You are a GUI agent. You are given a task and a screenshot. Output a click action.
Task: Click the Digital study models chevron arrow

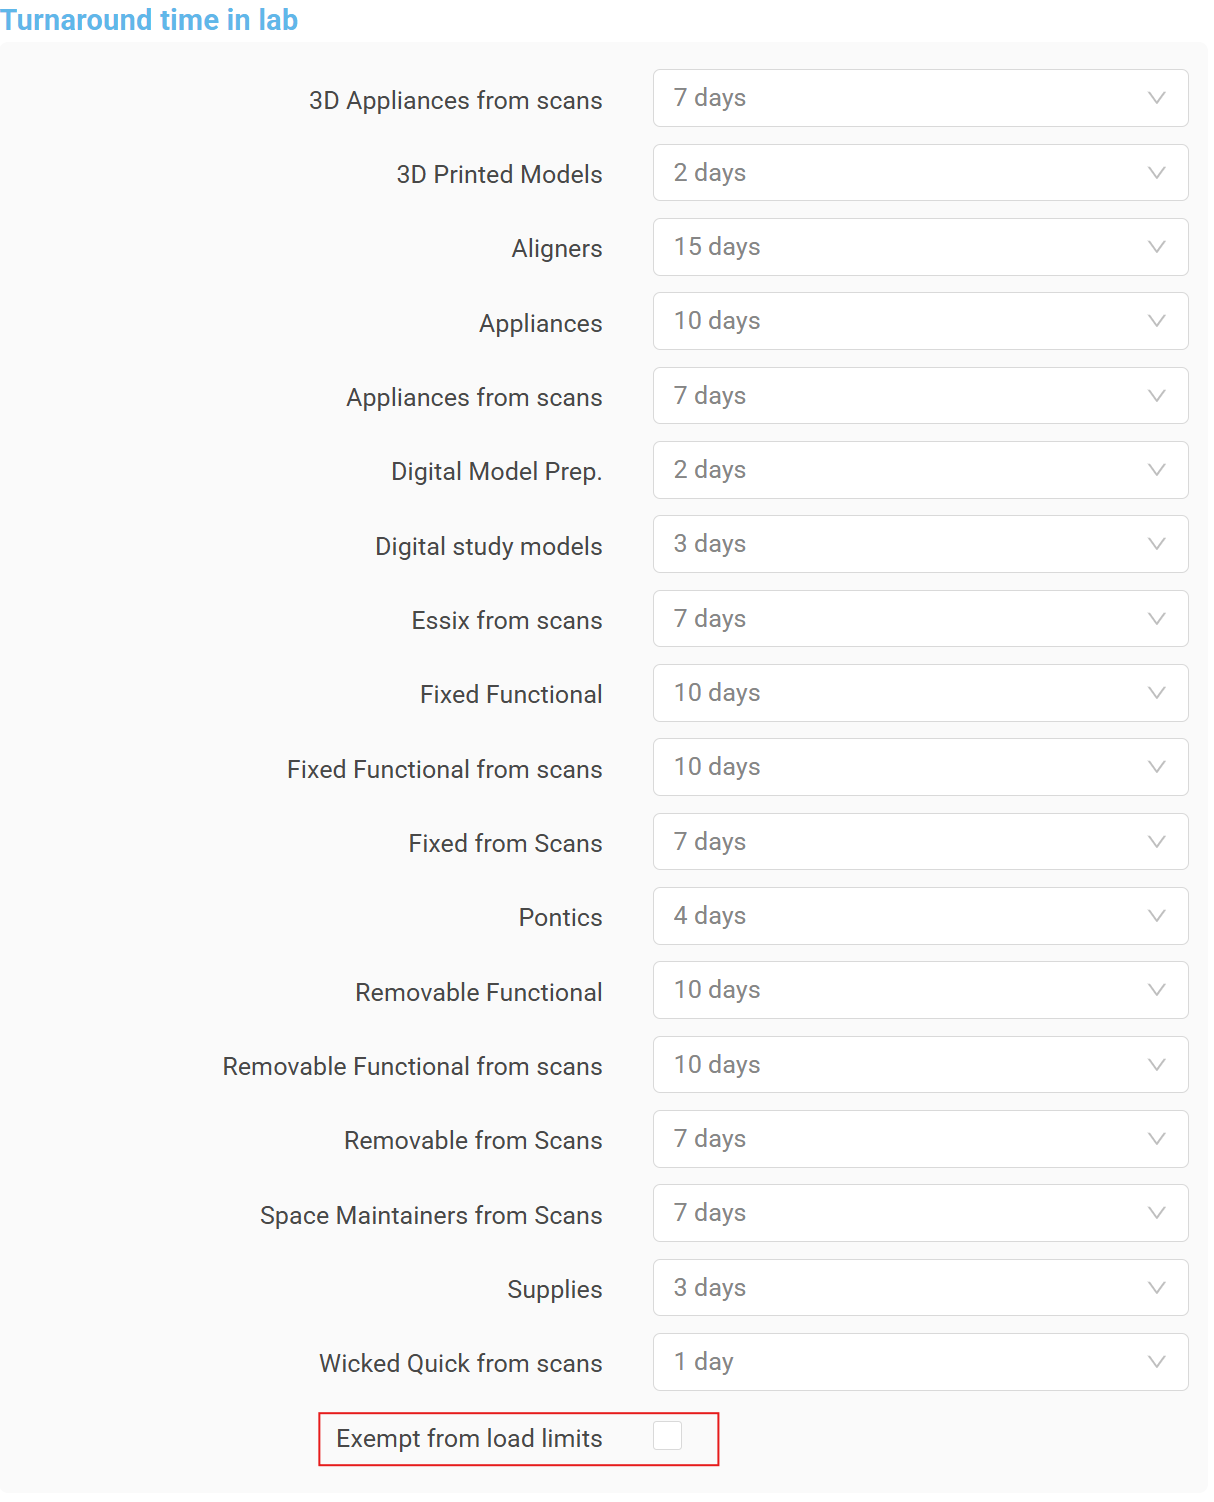[x=1156, y=544]
